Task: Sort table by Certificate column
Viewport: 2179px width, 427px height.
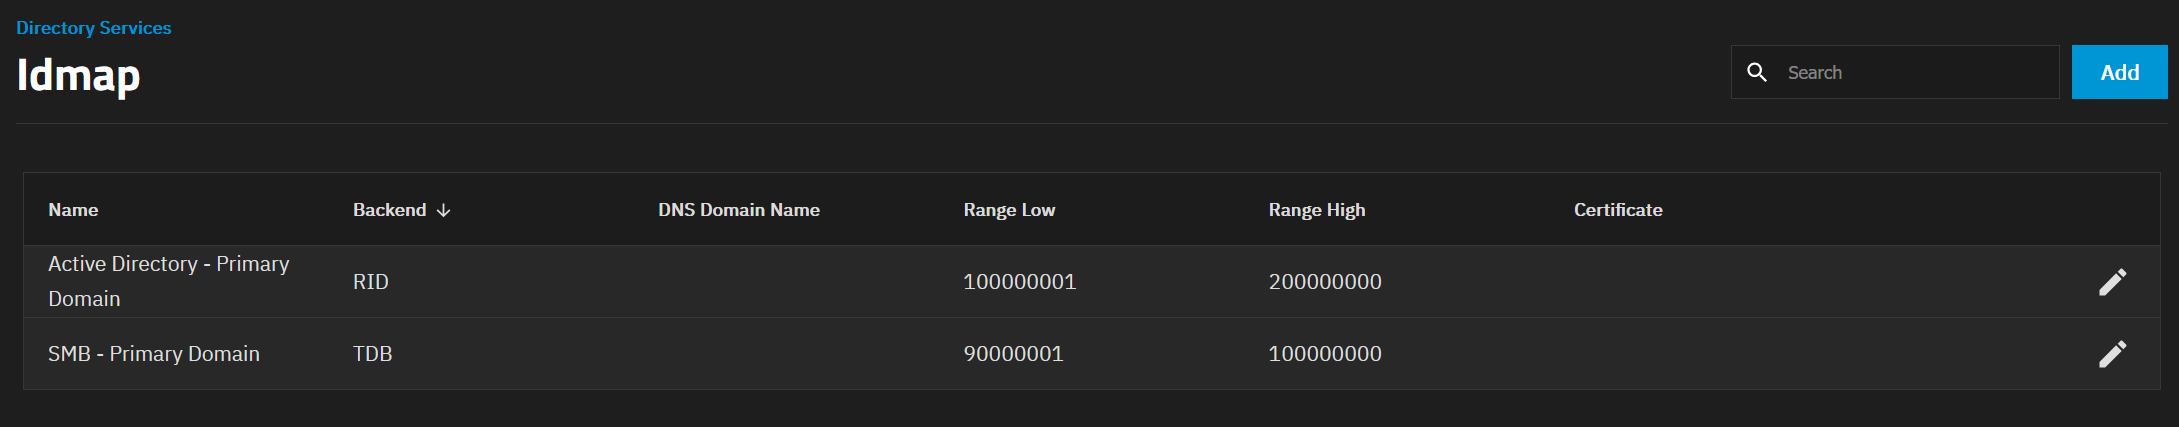Action: [x=1618, y=210]
